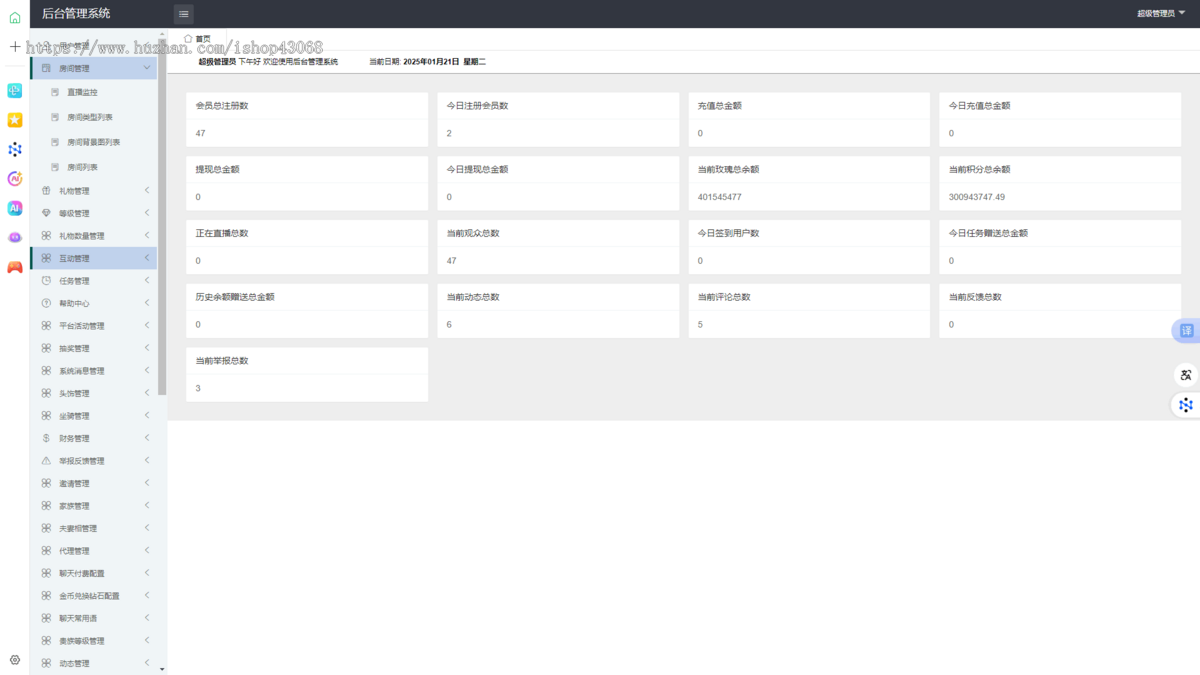This screenshot has width=1200, height=675.
Task: Click the plus icon in left rail
Action: tap(15, 46)
